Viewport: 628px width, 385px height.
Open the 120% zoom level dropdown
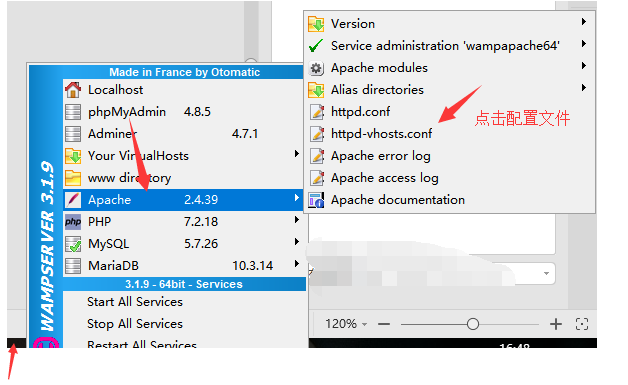346,324
